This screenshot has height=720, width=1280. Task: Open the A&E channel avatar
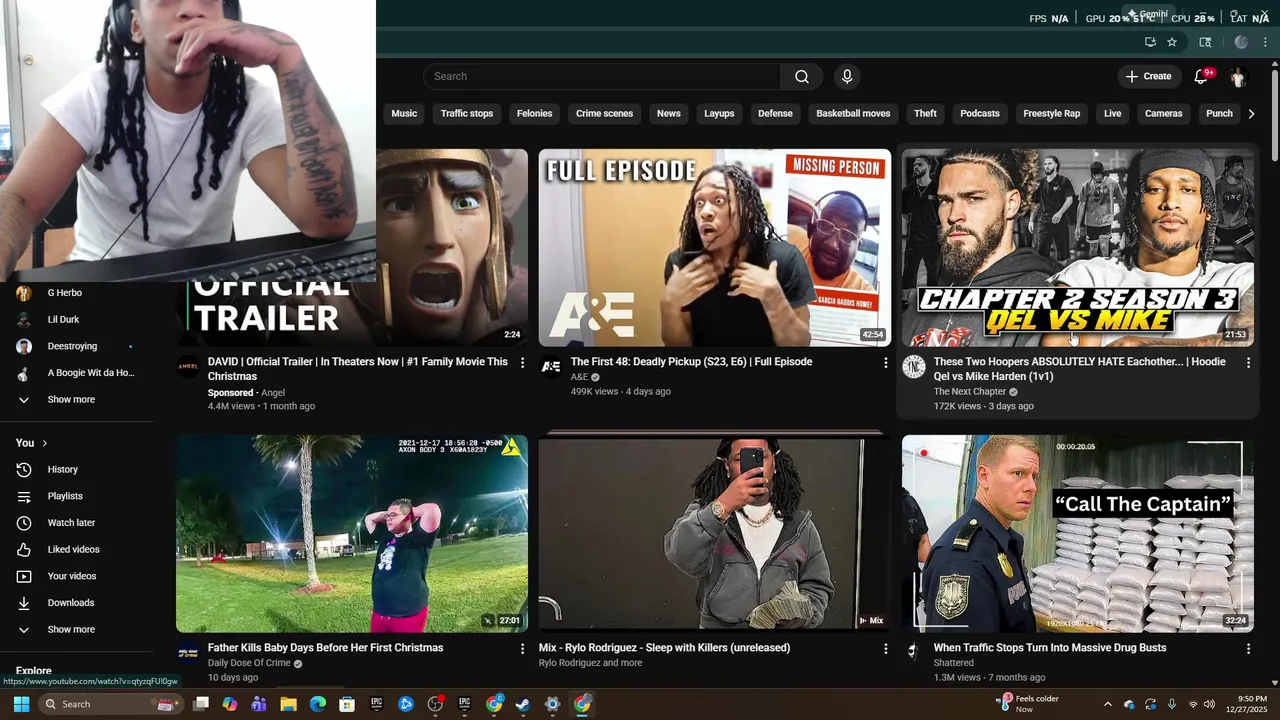point(551,367)
